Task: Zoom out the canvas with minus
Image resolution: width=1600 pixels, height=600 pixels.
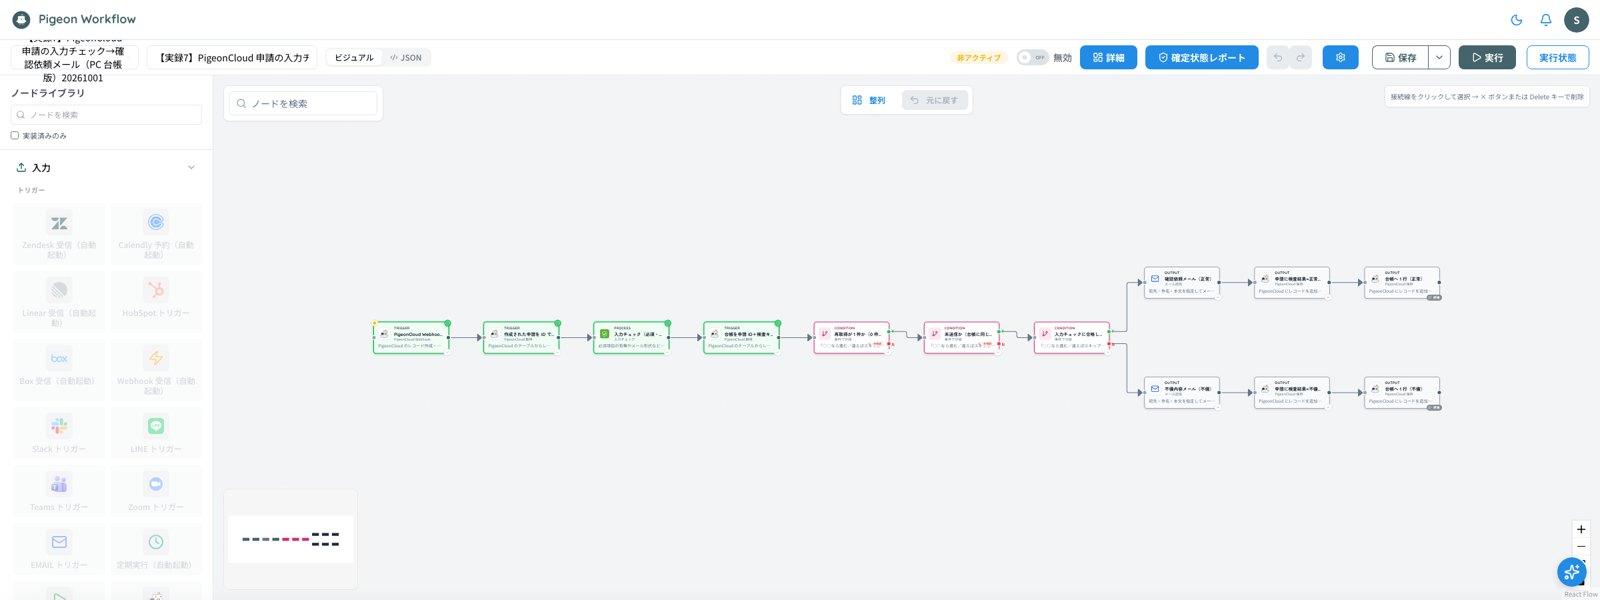Action: pos(1581,547)
